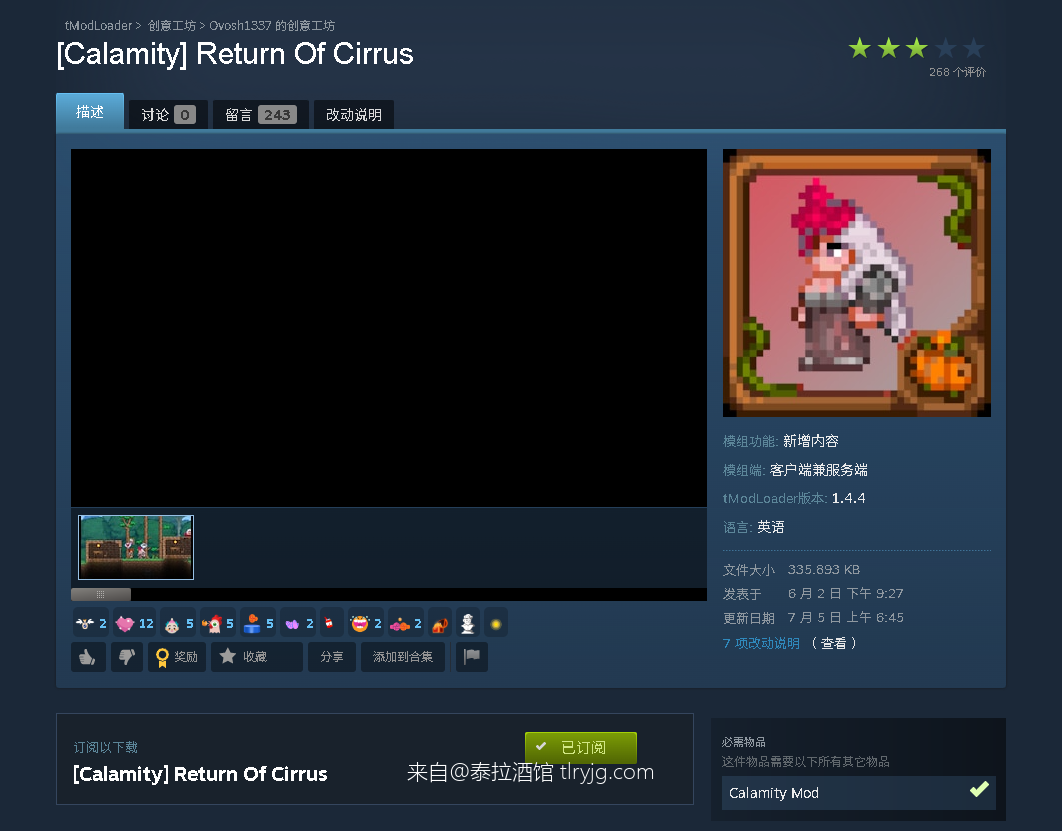Click the thumbs-down rate button
Screen dimensions: 1062x831
[127, 657]
